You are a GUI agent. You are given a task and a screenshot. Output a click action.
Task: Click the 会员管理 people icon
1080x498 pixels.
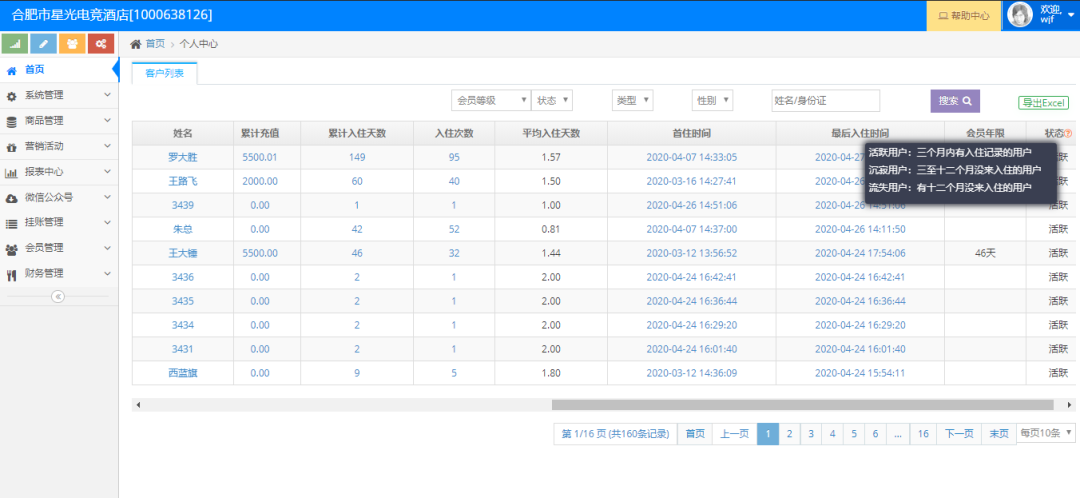11,249
